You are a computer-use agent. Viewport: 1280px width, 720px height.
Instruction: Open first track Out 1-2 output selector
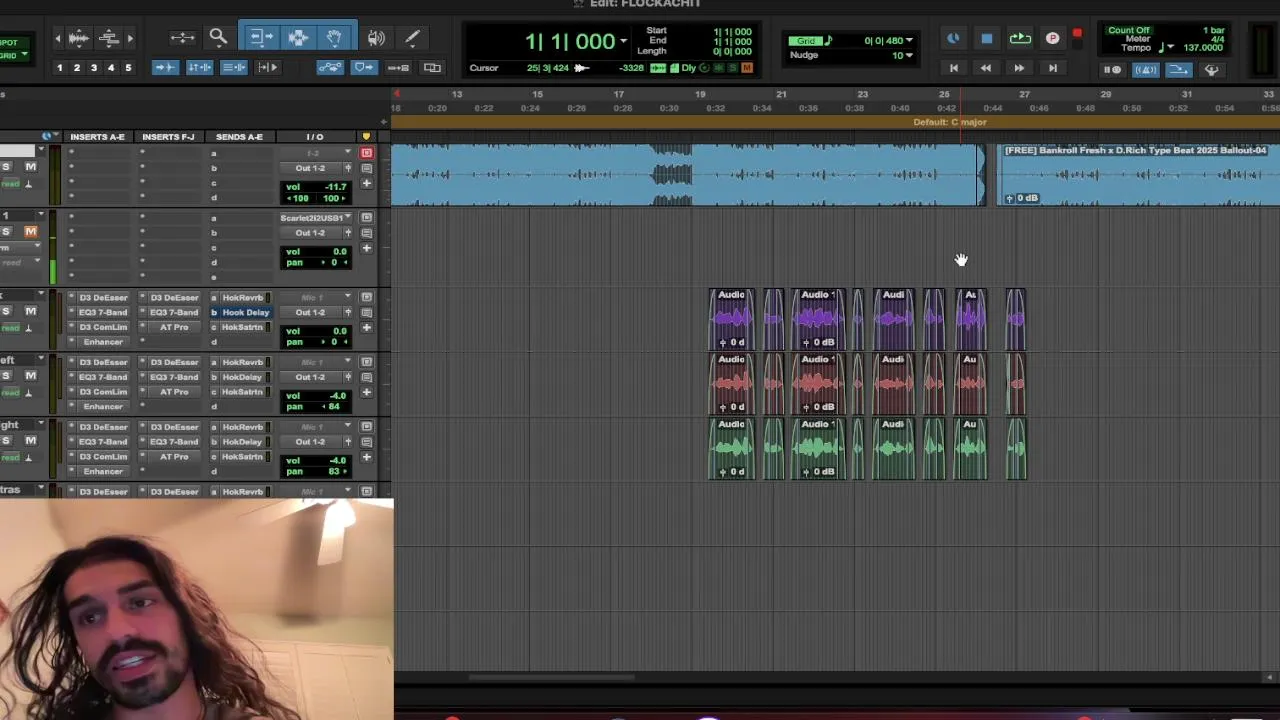pos(313,168)
